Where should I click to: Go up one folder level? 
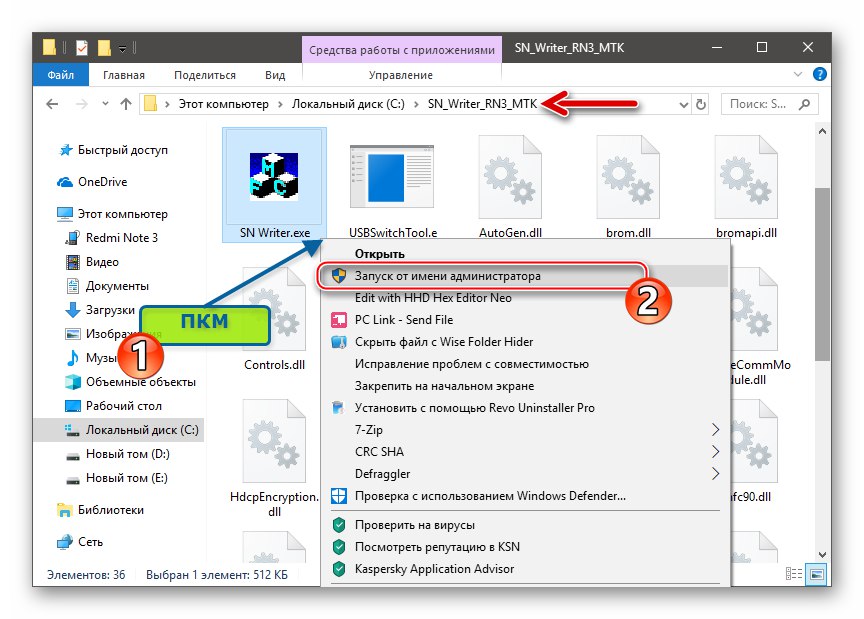pos(126,104)
